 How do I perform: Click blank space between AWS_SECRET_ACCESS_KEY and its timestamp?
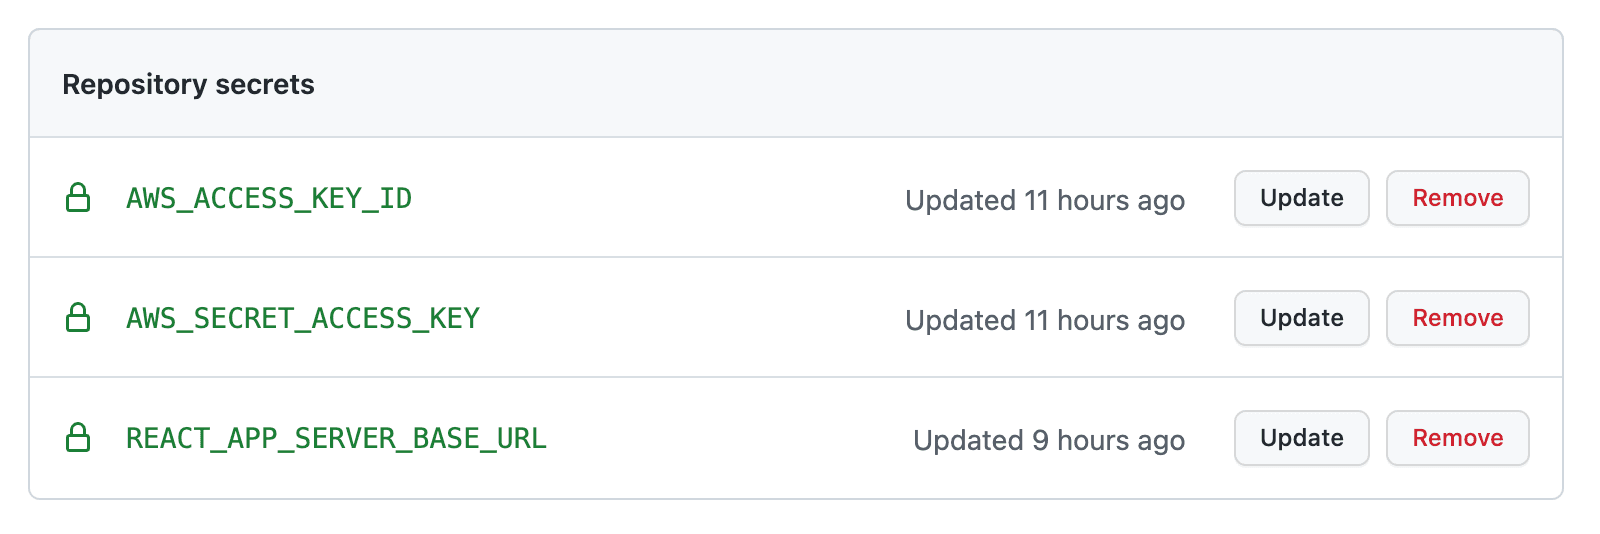[693, 318]
